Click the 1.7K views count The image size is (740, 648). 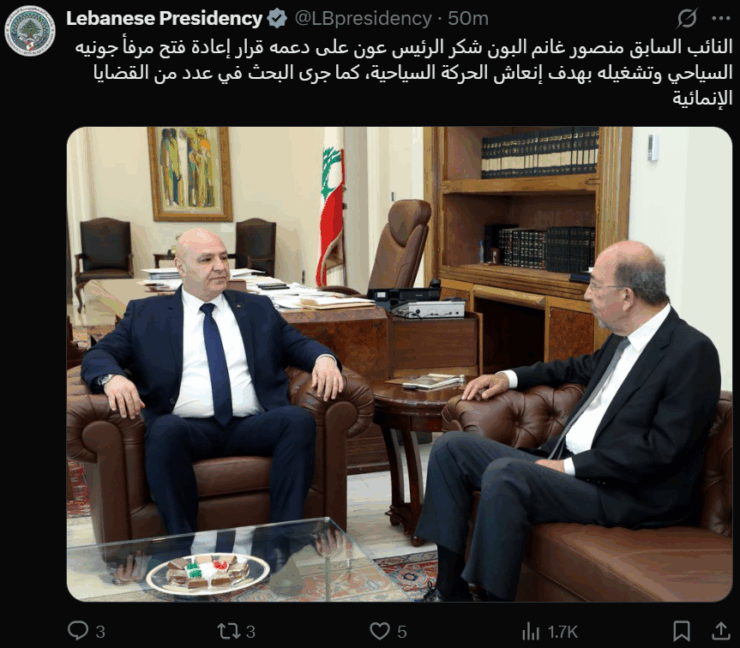tap(562, 631)
